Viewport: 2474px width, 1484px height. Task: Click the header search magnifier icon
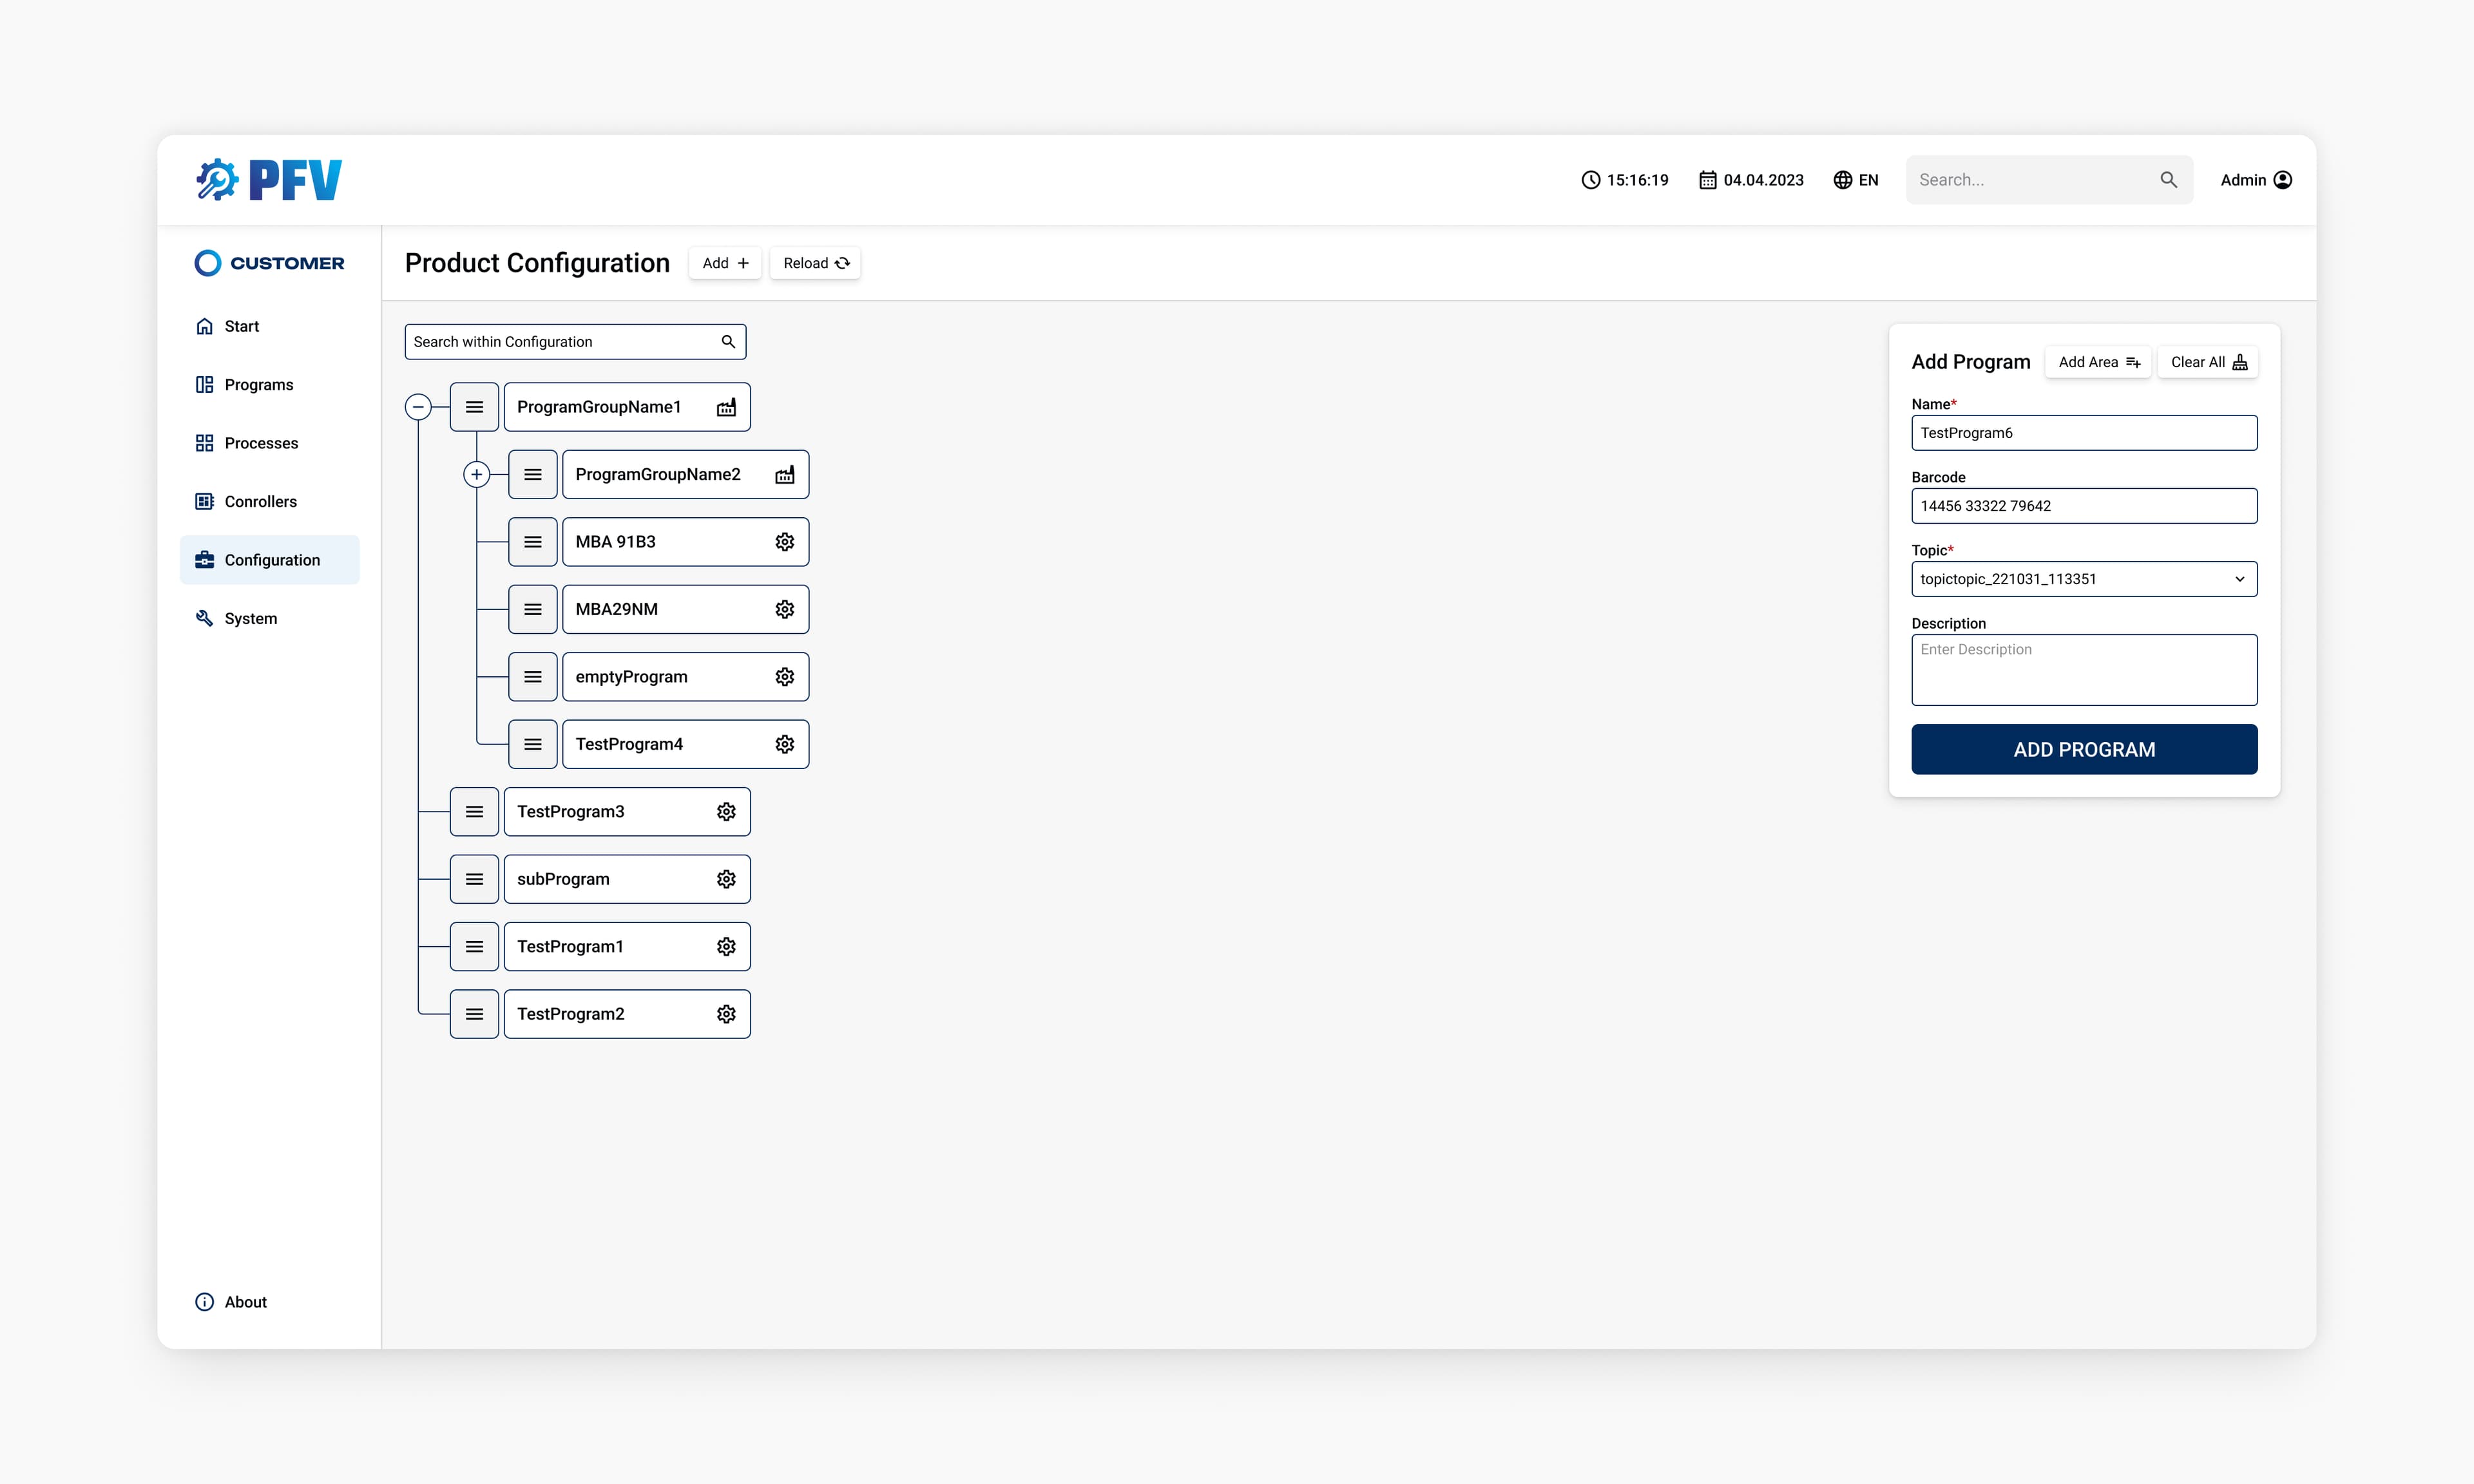(x=2168, y=180)
